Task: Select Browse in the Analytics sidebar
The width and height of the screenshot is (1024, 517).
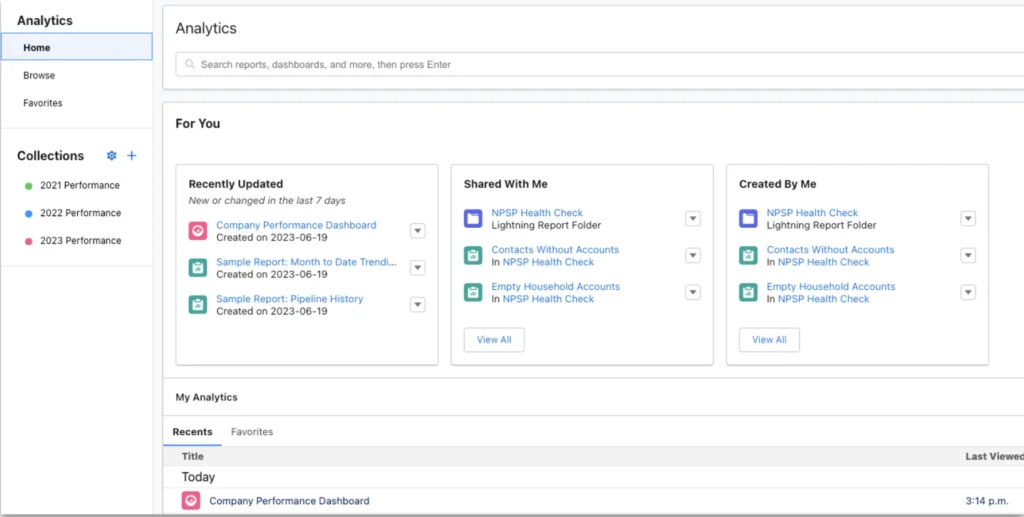Action: tap(40, 75)
